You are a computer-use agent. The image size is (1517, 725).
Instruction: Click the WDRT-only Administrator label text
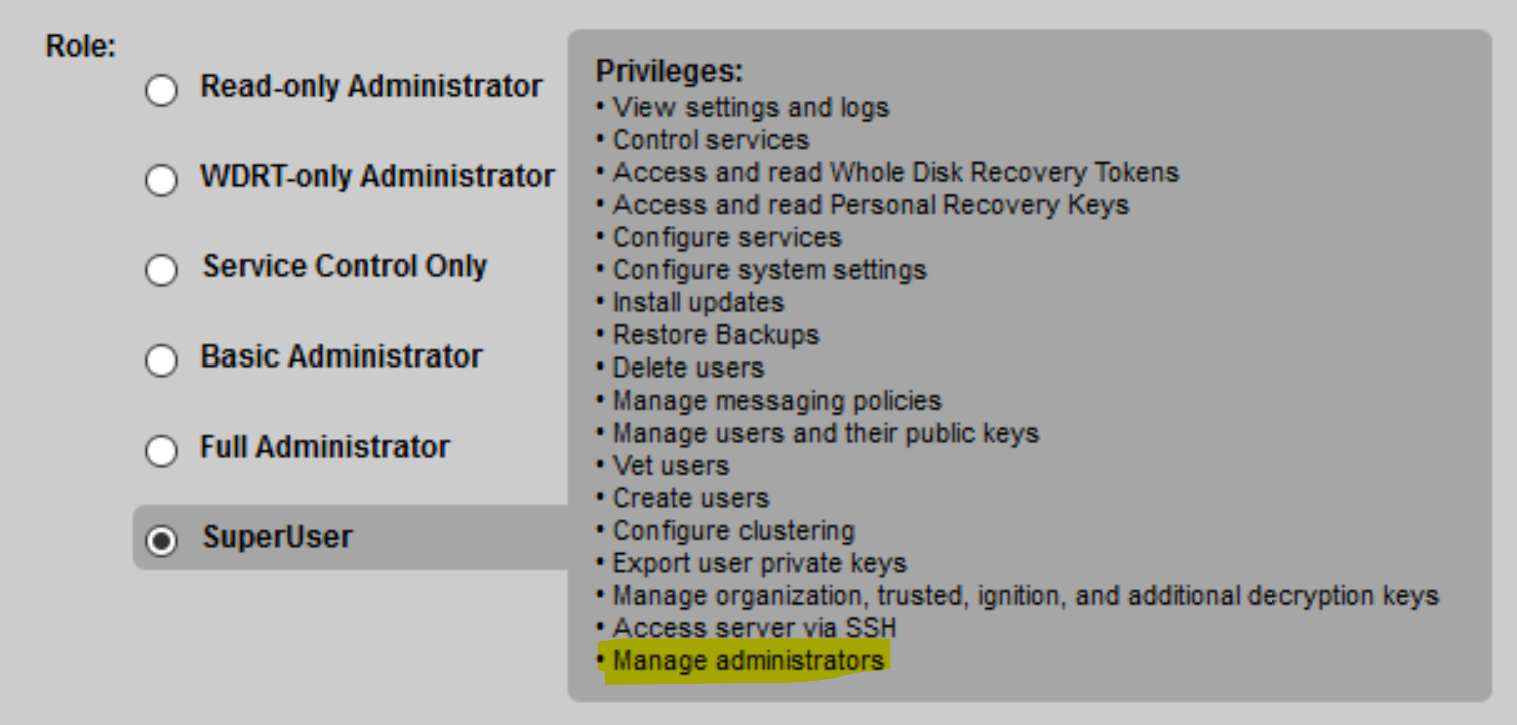coord(377,177)
